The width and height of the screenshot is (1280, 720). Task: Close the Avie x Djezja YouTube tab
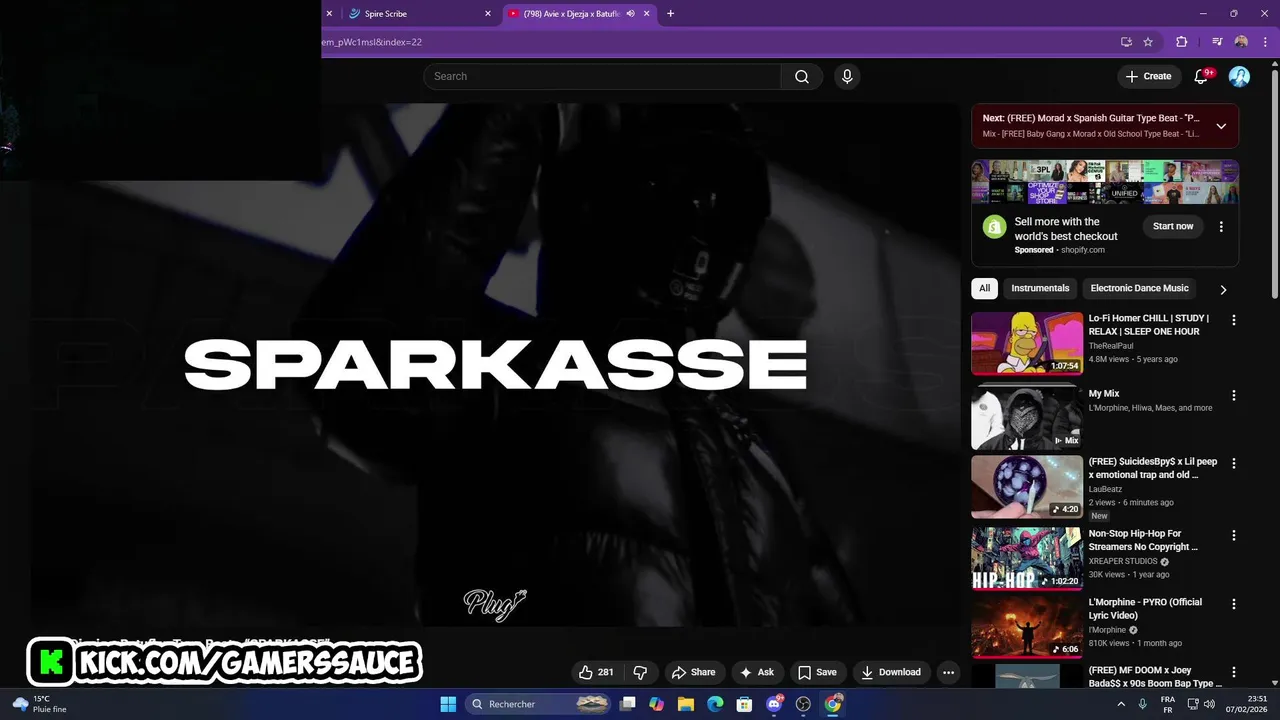tap(647, 14)
